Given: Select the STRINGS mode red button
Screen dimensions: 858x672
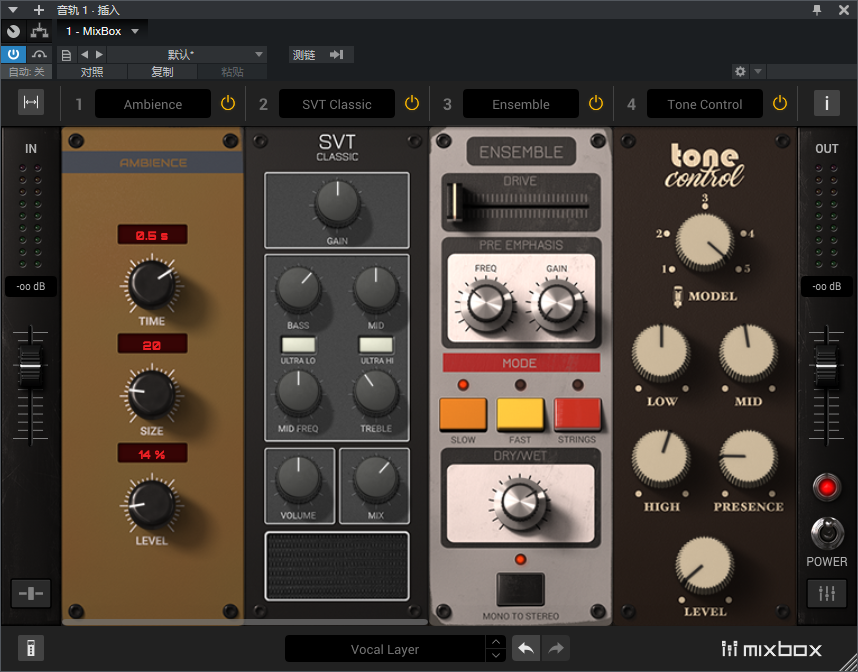Looking at the screenshot, I should pyautogui.click(x=577, y=414).
